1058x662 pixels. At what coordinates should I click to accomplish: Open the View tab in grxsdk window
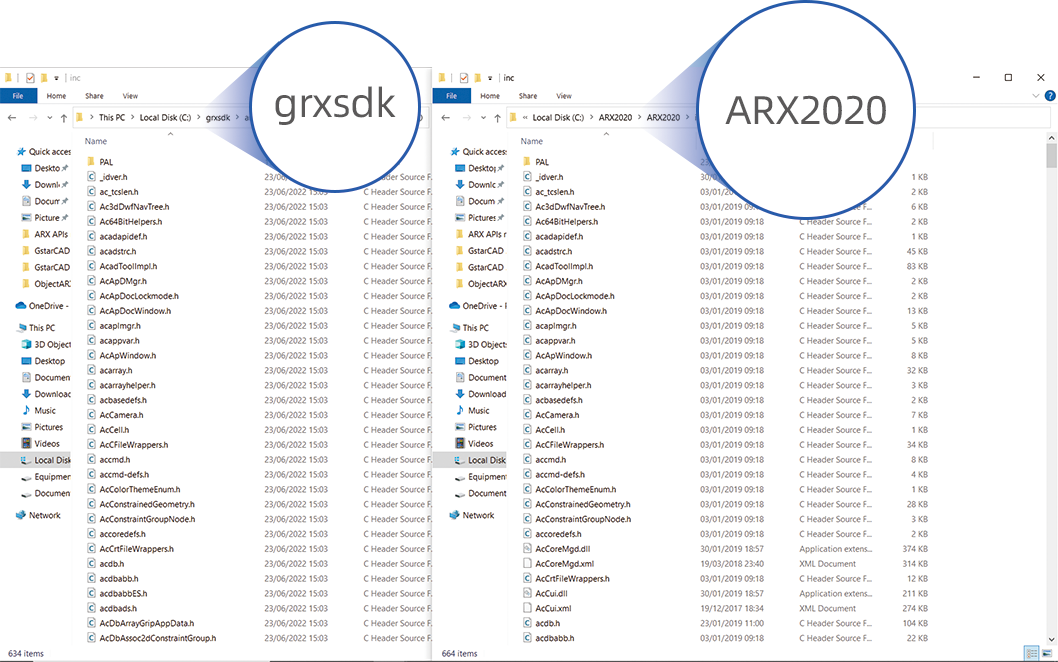tap(130, 96)
